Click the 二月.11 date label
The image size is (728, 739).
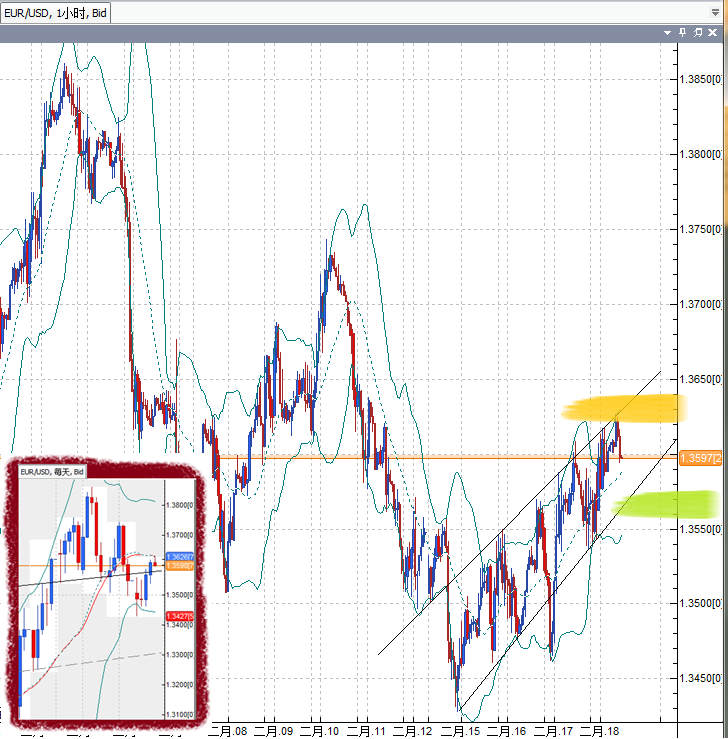pyautogui.click(x=367, y=731)
